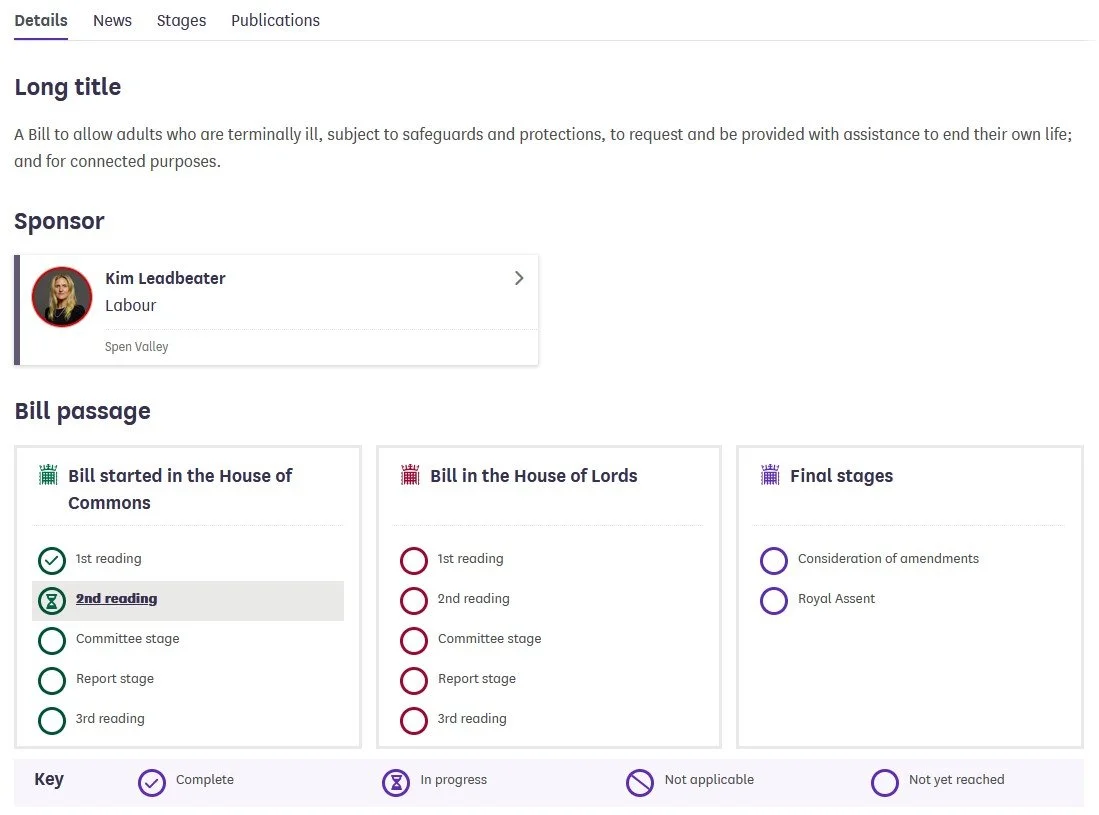
Task: Click Kim Leadbeater's name
Action: [x=165, y=278]
